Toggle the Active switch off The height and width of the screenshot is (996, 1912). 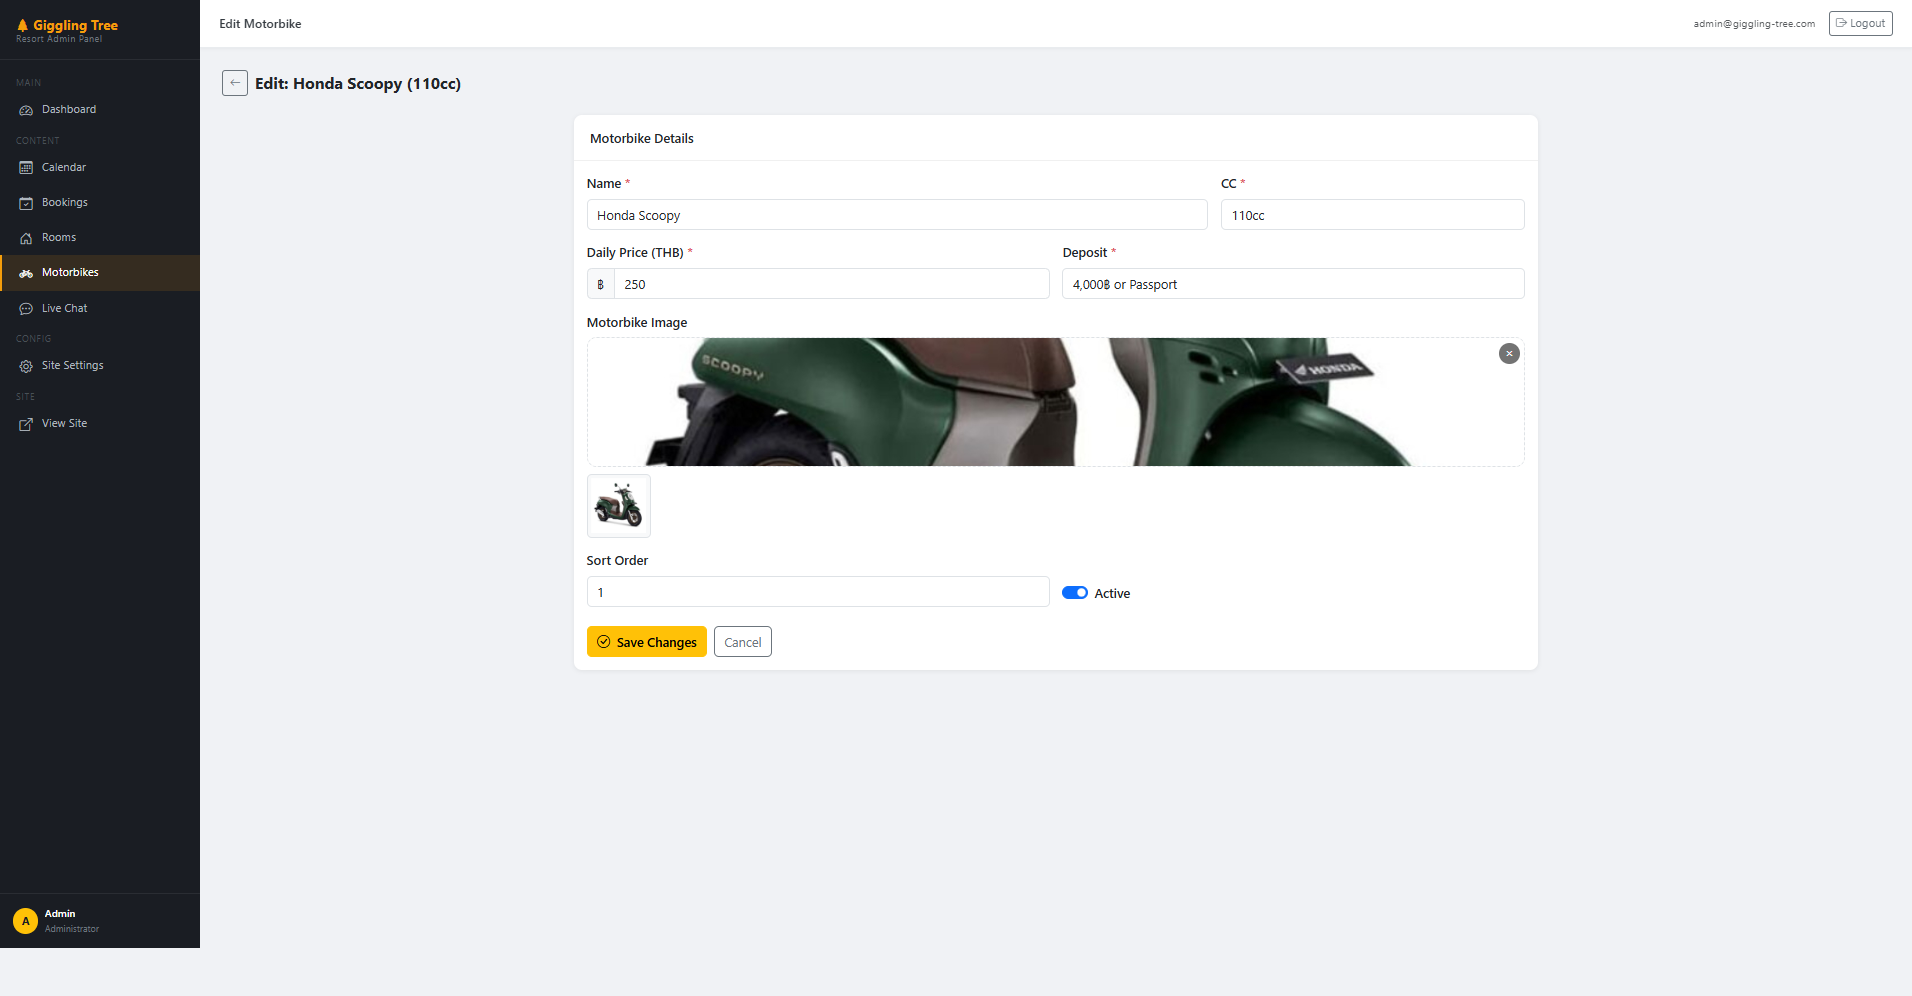click(x=1075, y=593)
